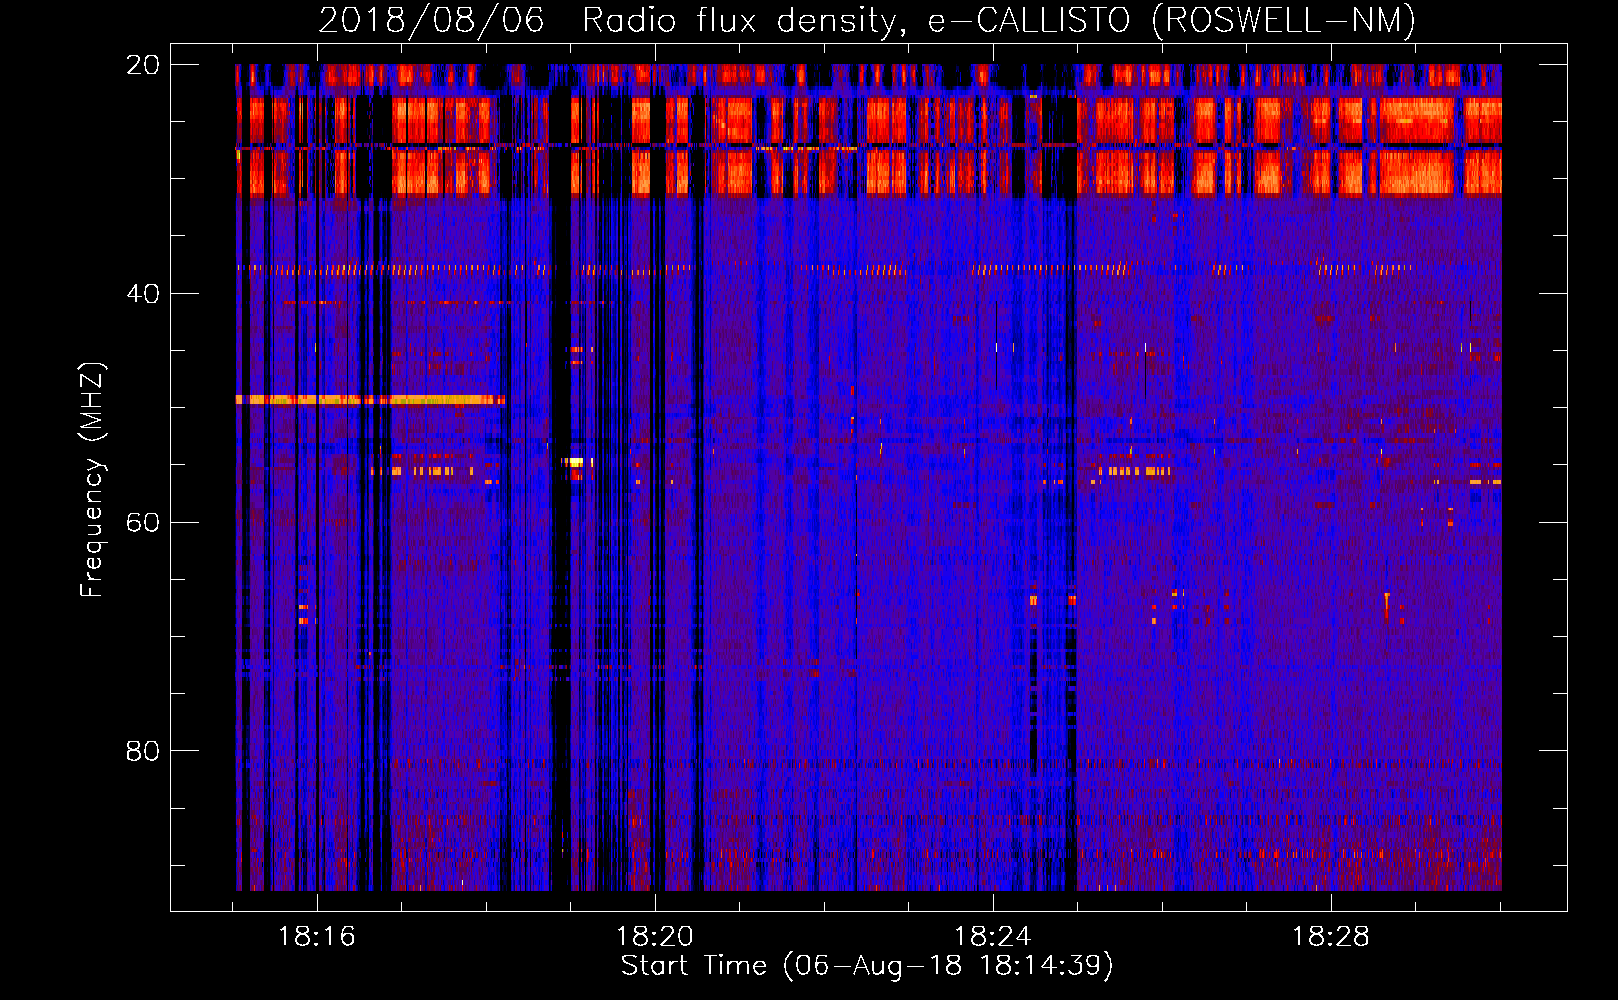Click the "18:24" time tick label
The height and width of the screenshot is (1000, 1618).
pyautogui.click(x=993, y=937)
